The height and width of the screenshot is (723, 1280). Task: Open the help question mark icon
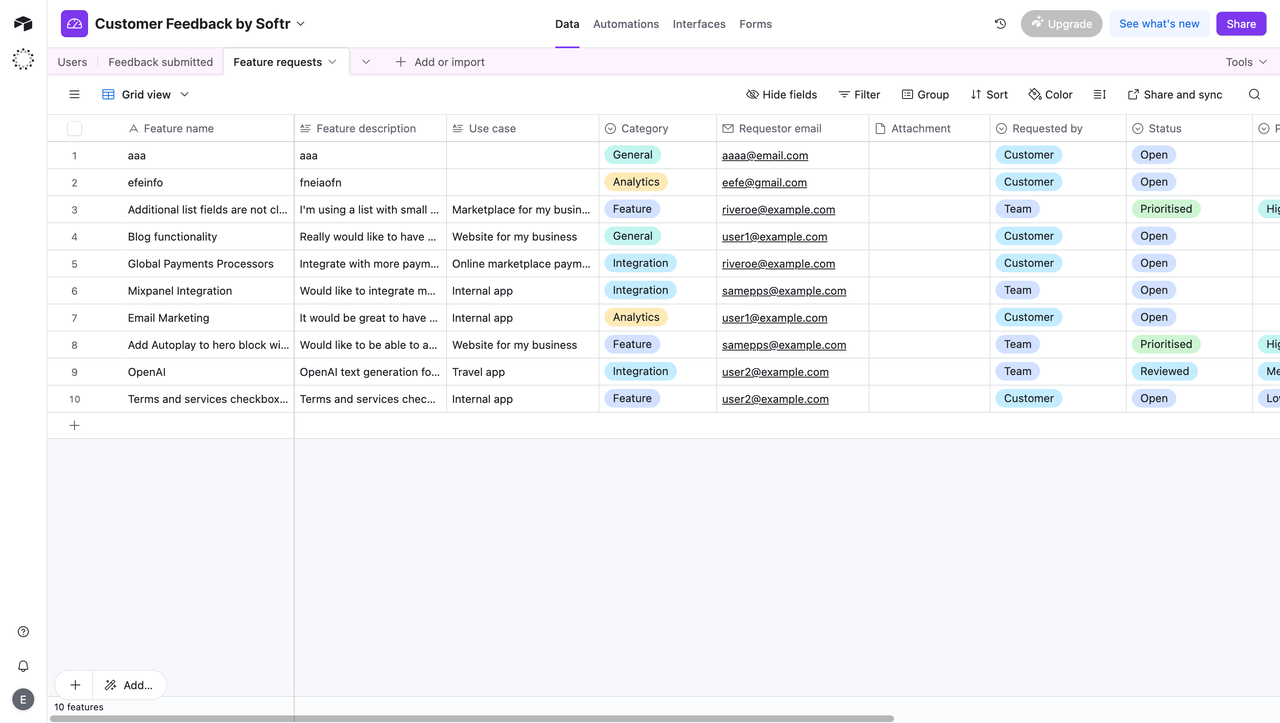(x=23, y=632)
